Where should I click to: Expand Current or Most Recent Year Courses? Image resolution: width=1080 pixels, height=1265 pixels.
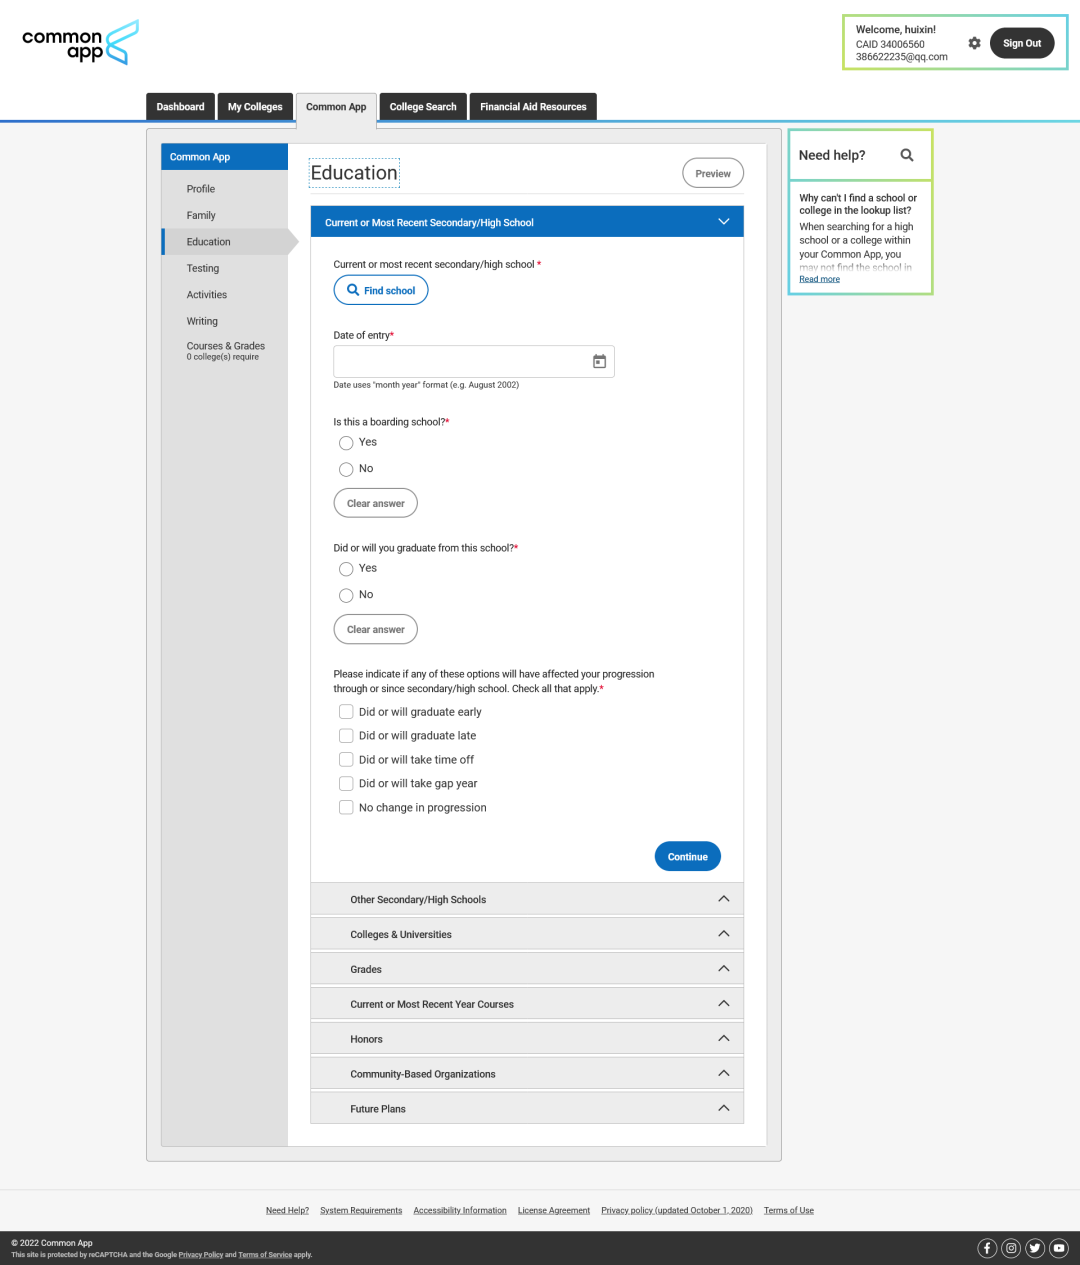(527, 1004)
